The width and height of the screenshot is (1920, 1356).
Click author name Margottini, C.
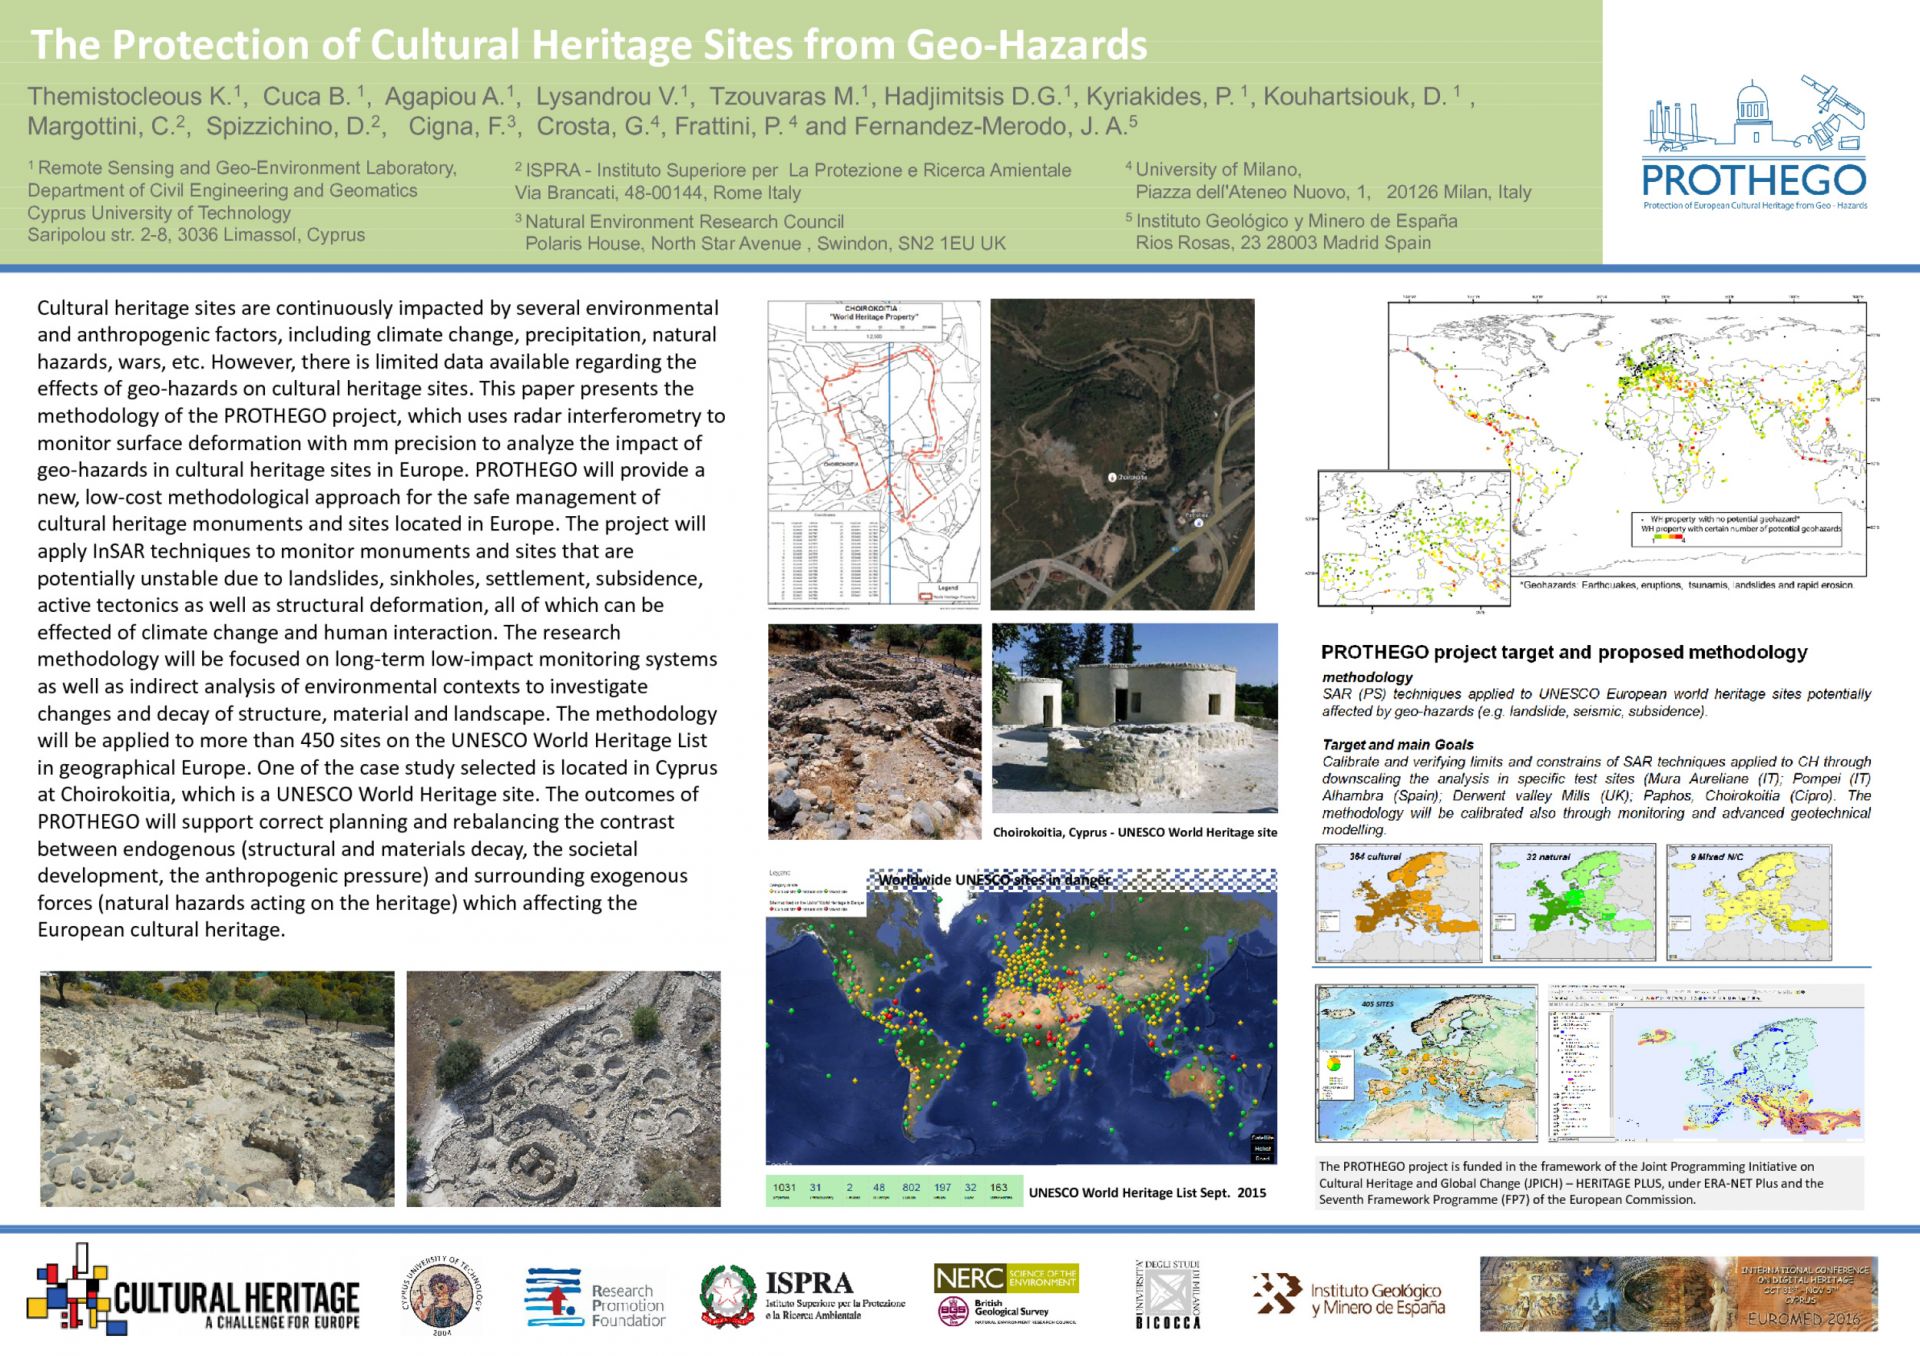point(106,126)
